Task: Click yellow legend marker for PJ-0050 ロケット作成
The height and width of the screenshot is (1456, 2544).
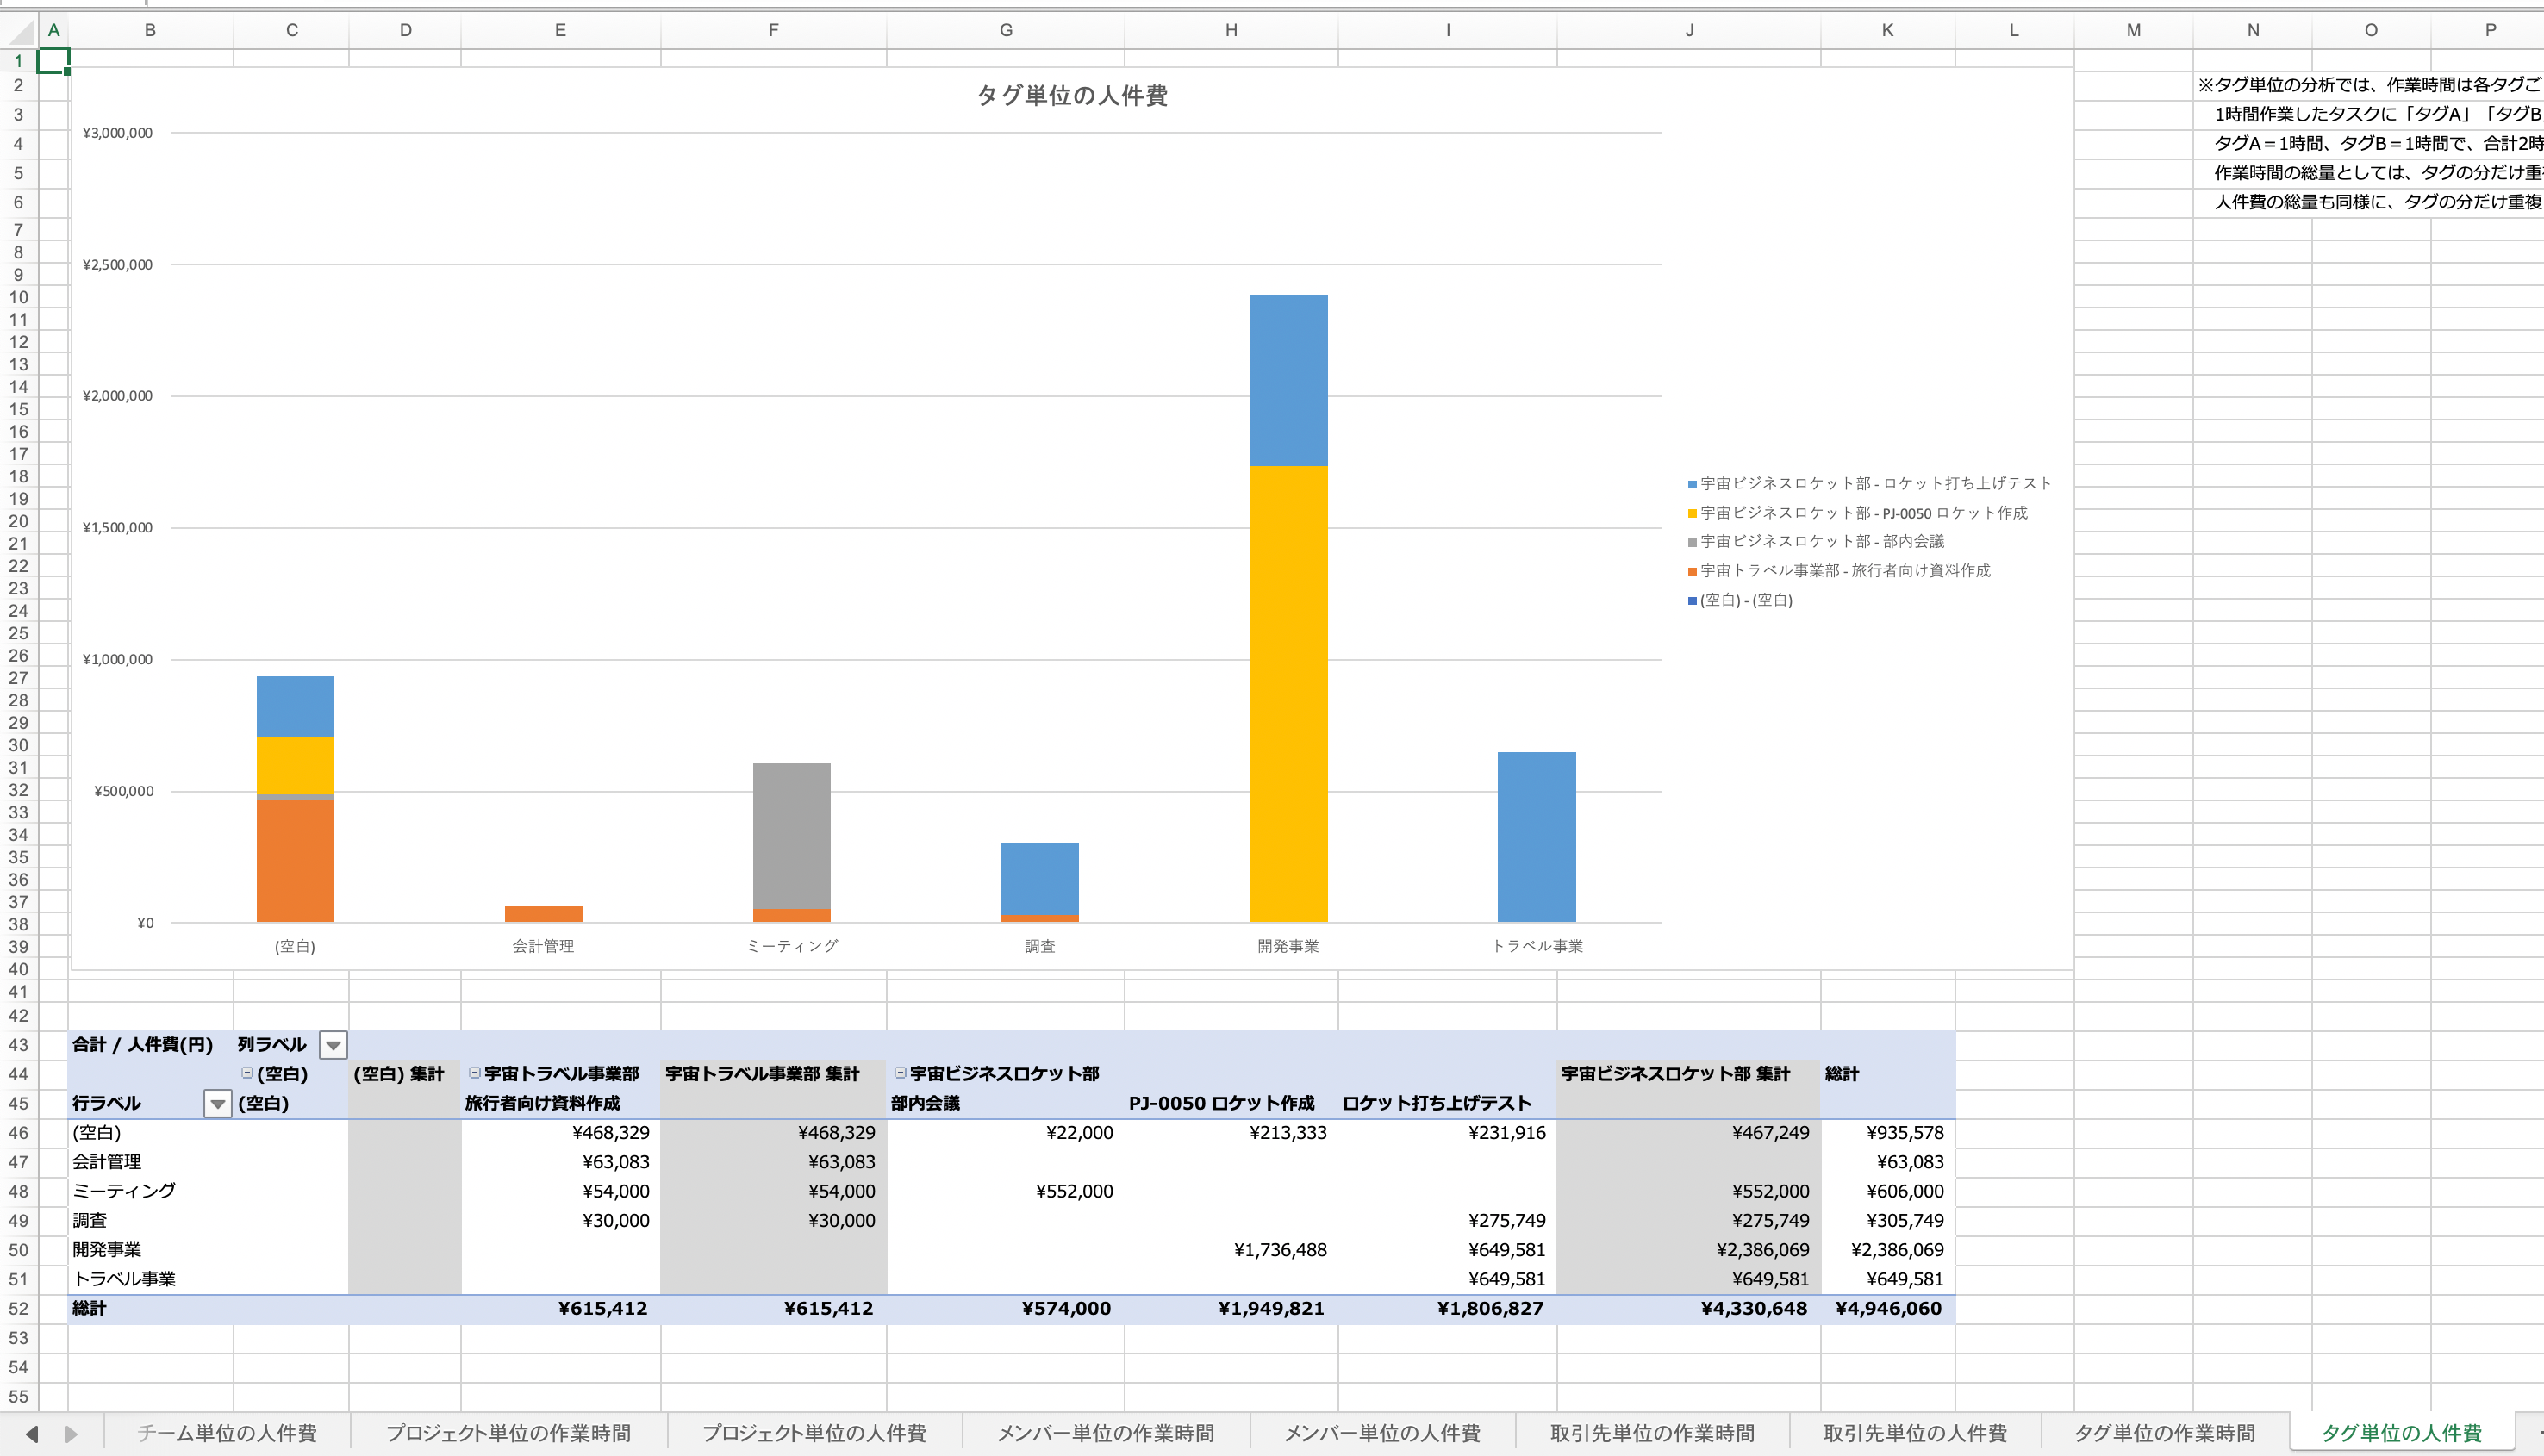Action: [1692, 513]
